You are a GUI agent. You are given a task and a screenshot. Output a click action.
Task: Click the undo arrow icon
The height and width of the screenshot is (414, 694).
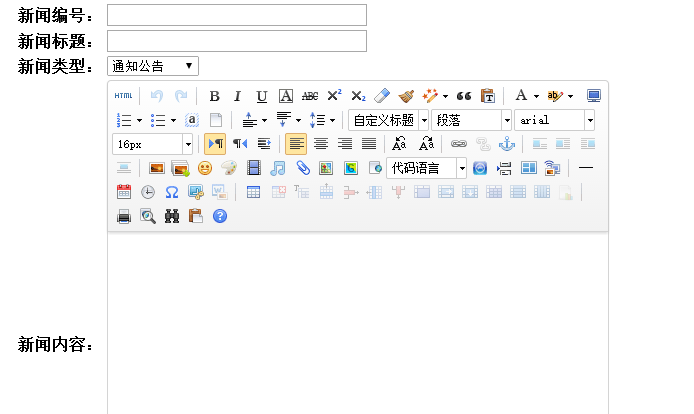click(x=157, y=96)
